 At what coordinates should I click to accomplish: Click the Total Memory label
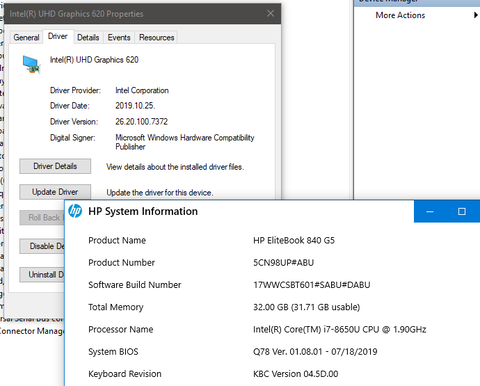[x=116, y=307]
